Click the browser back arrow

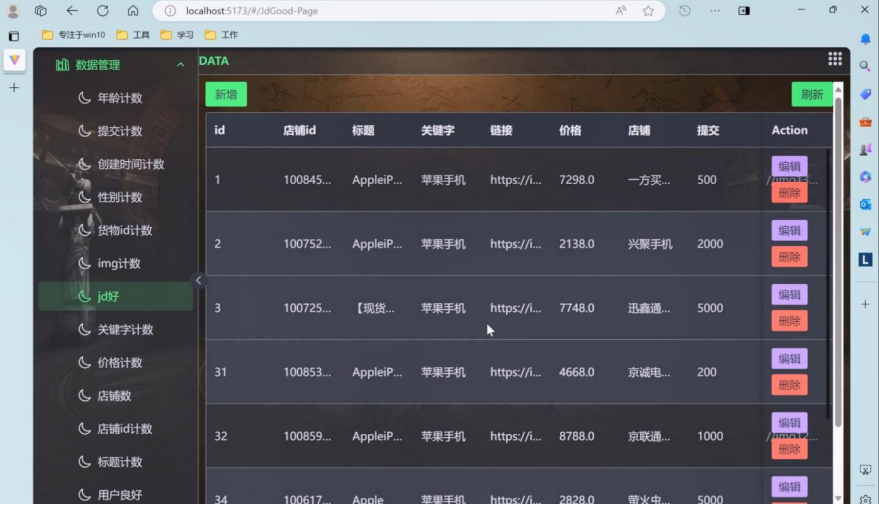[x=72, y=11]
